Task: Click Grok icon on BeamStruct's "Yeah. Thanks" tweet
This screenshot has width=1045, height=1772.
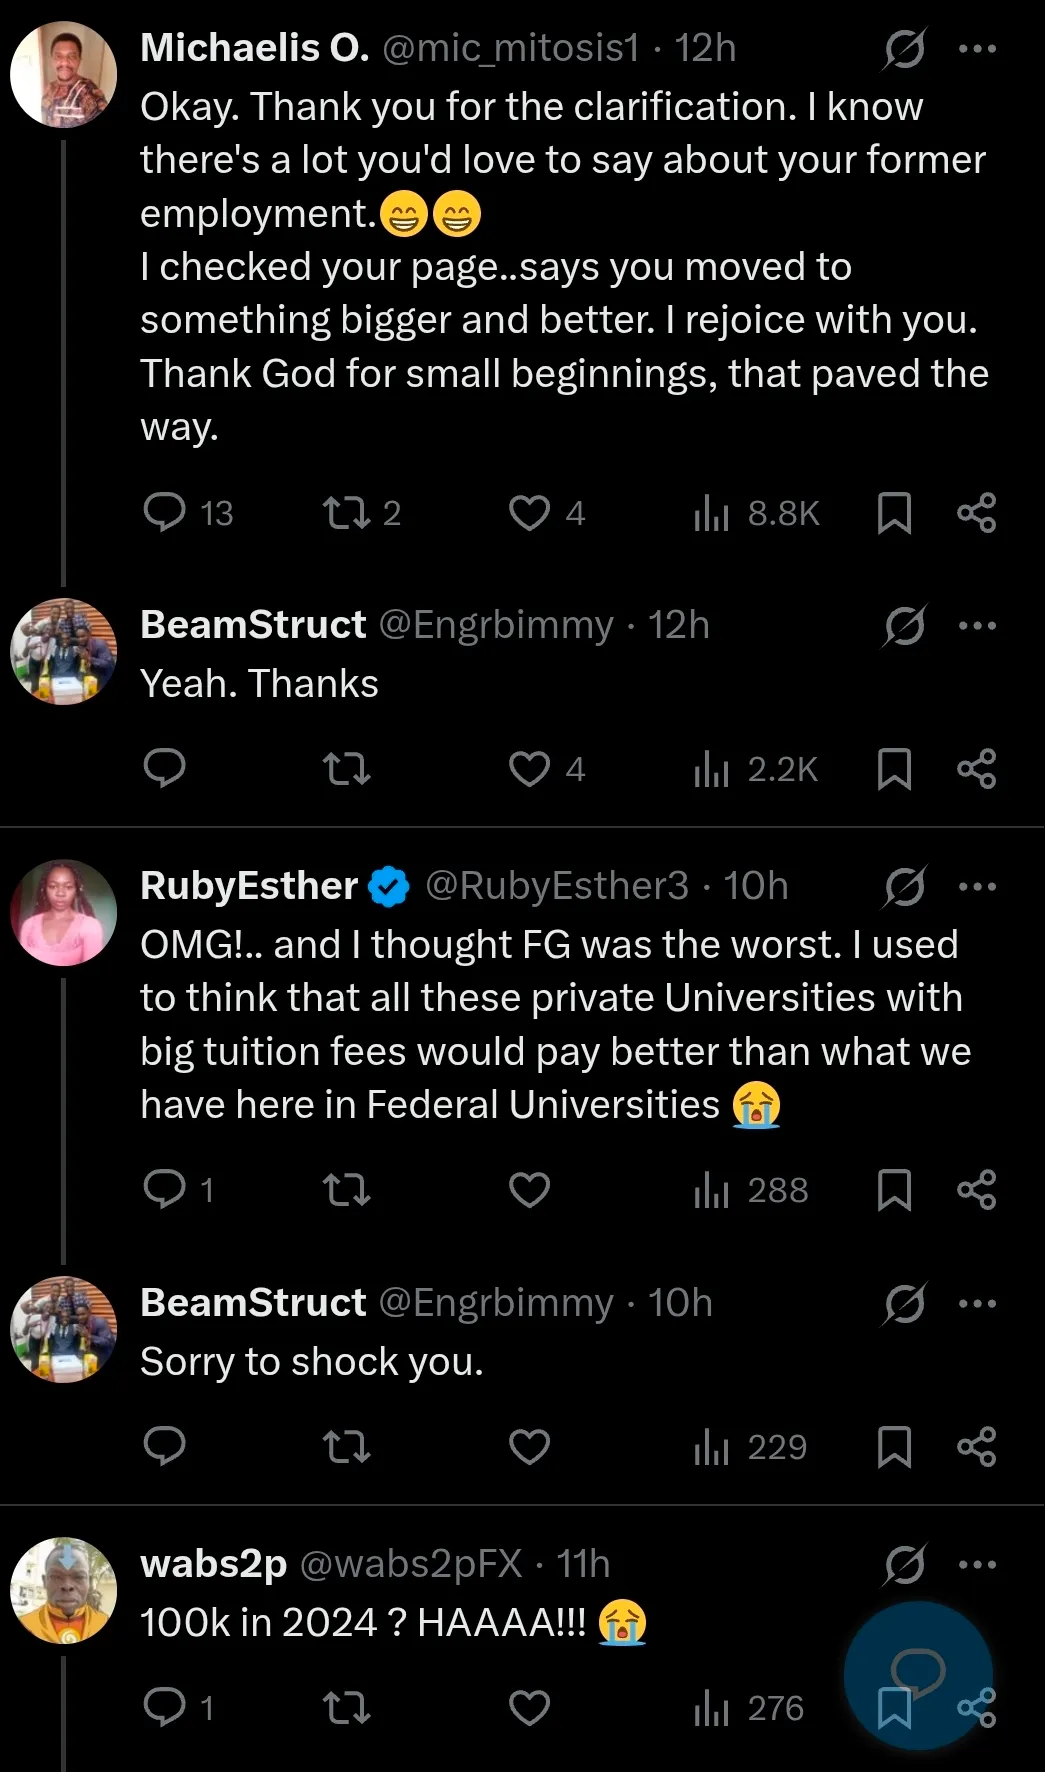Action: [x=905, y=626]
